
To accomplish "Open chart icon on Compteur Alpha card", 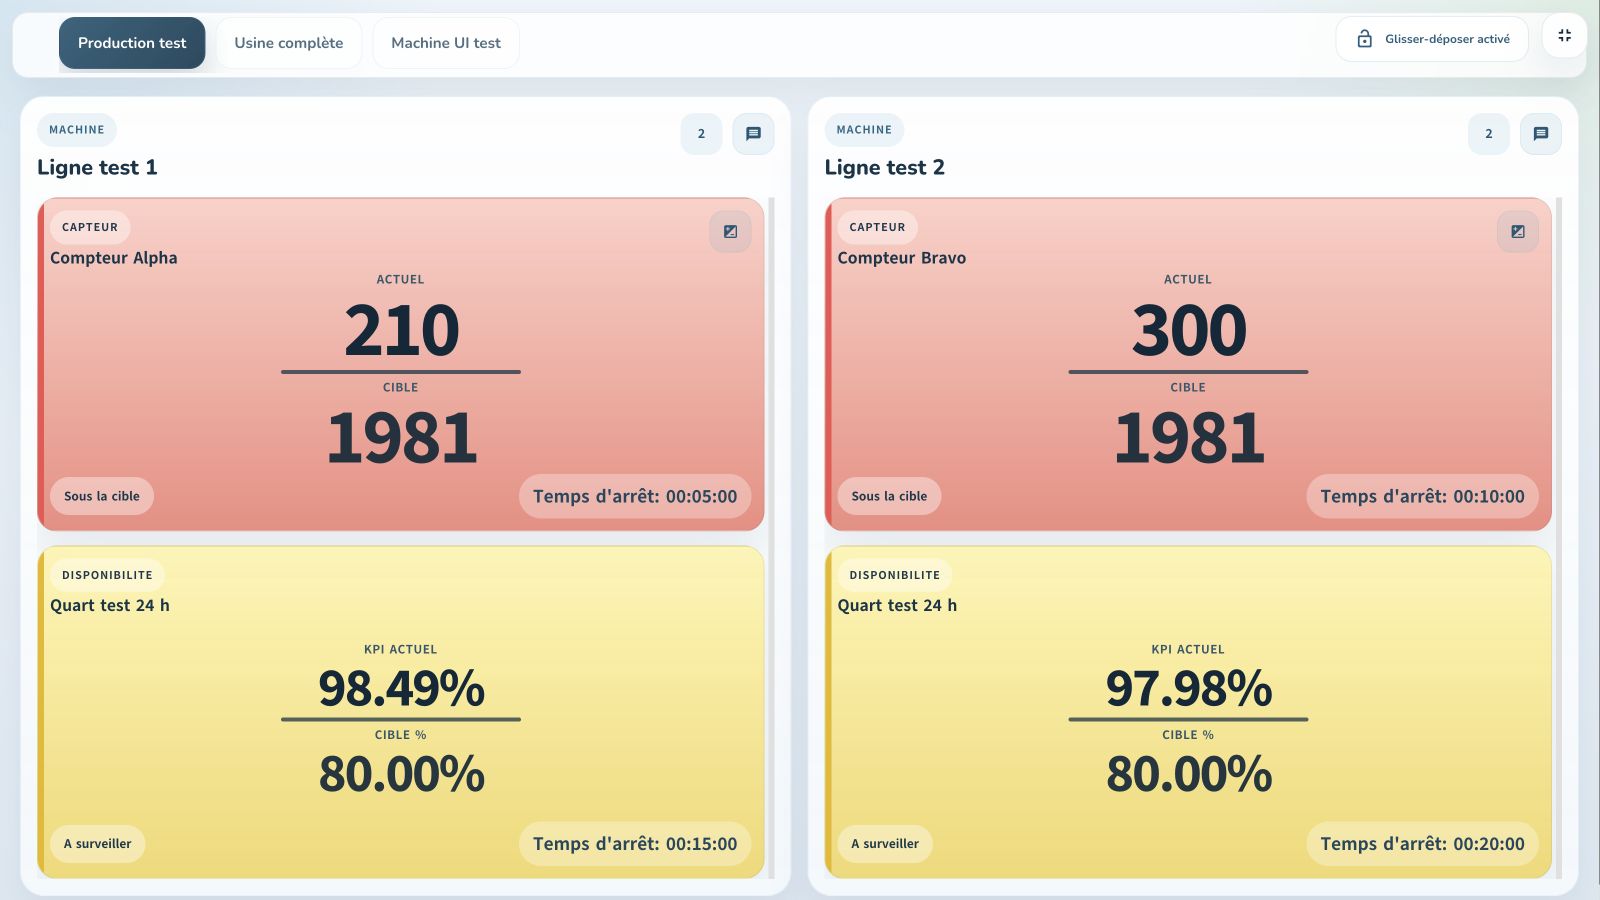I will pos(731,231).
